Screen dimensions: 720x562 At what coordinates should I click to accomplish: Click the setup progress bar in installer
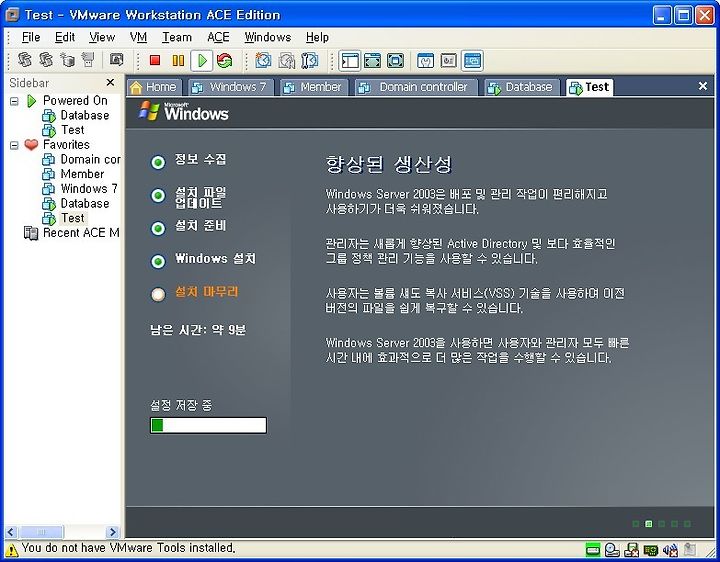coord(208,425)
